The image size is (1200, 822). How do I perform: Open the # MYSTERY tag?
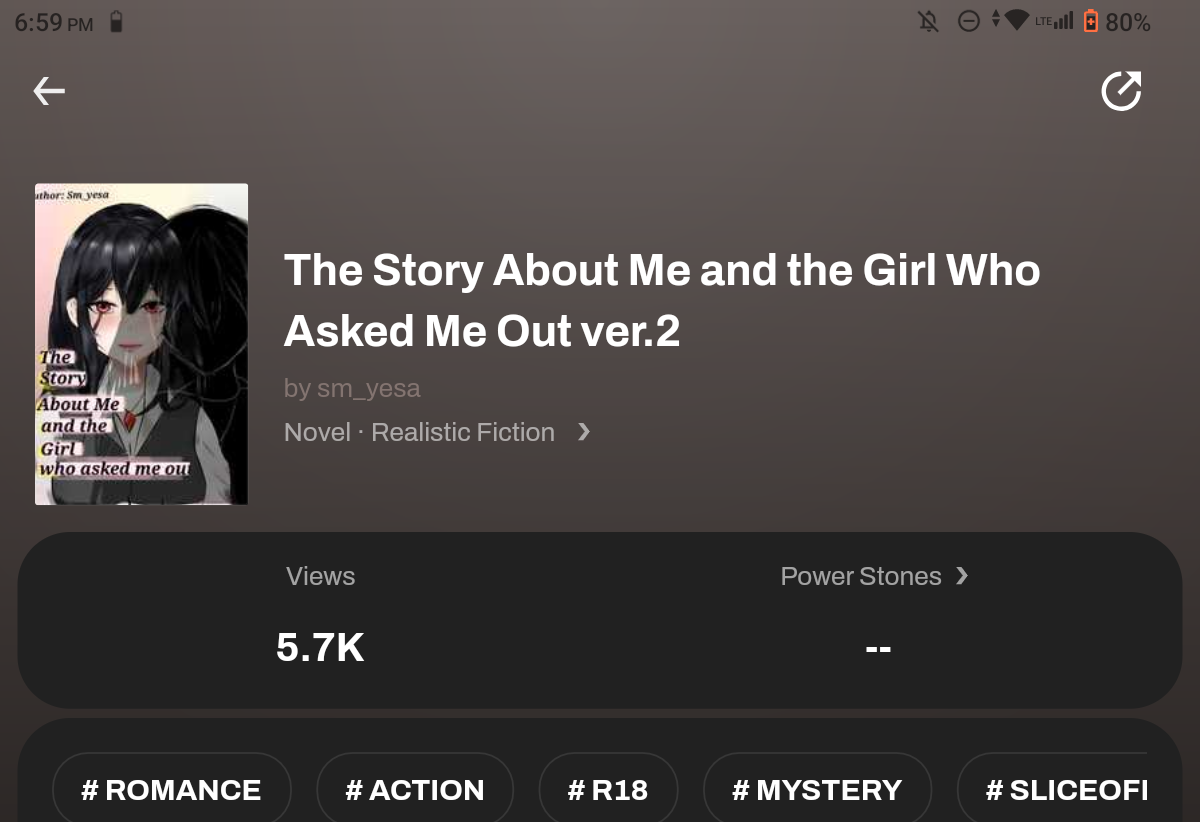click(x=817, y=790)
